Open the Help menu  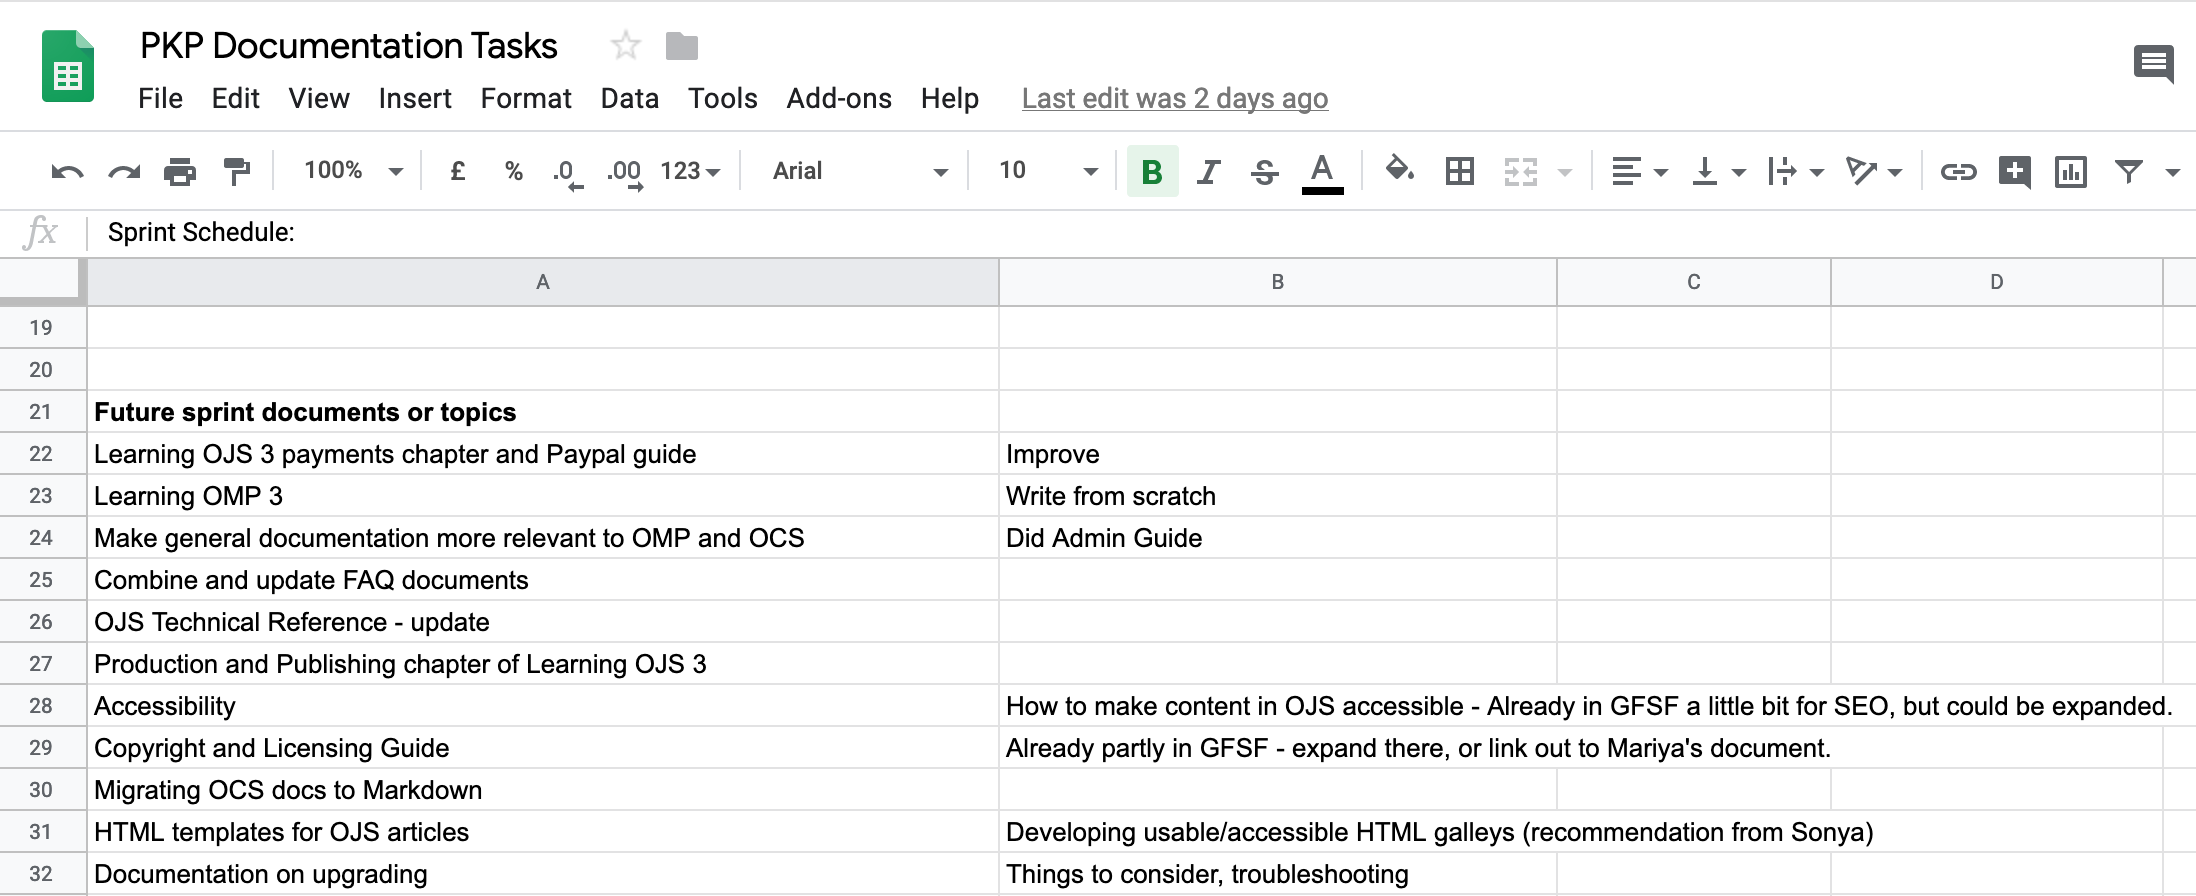coord(950,98)
